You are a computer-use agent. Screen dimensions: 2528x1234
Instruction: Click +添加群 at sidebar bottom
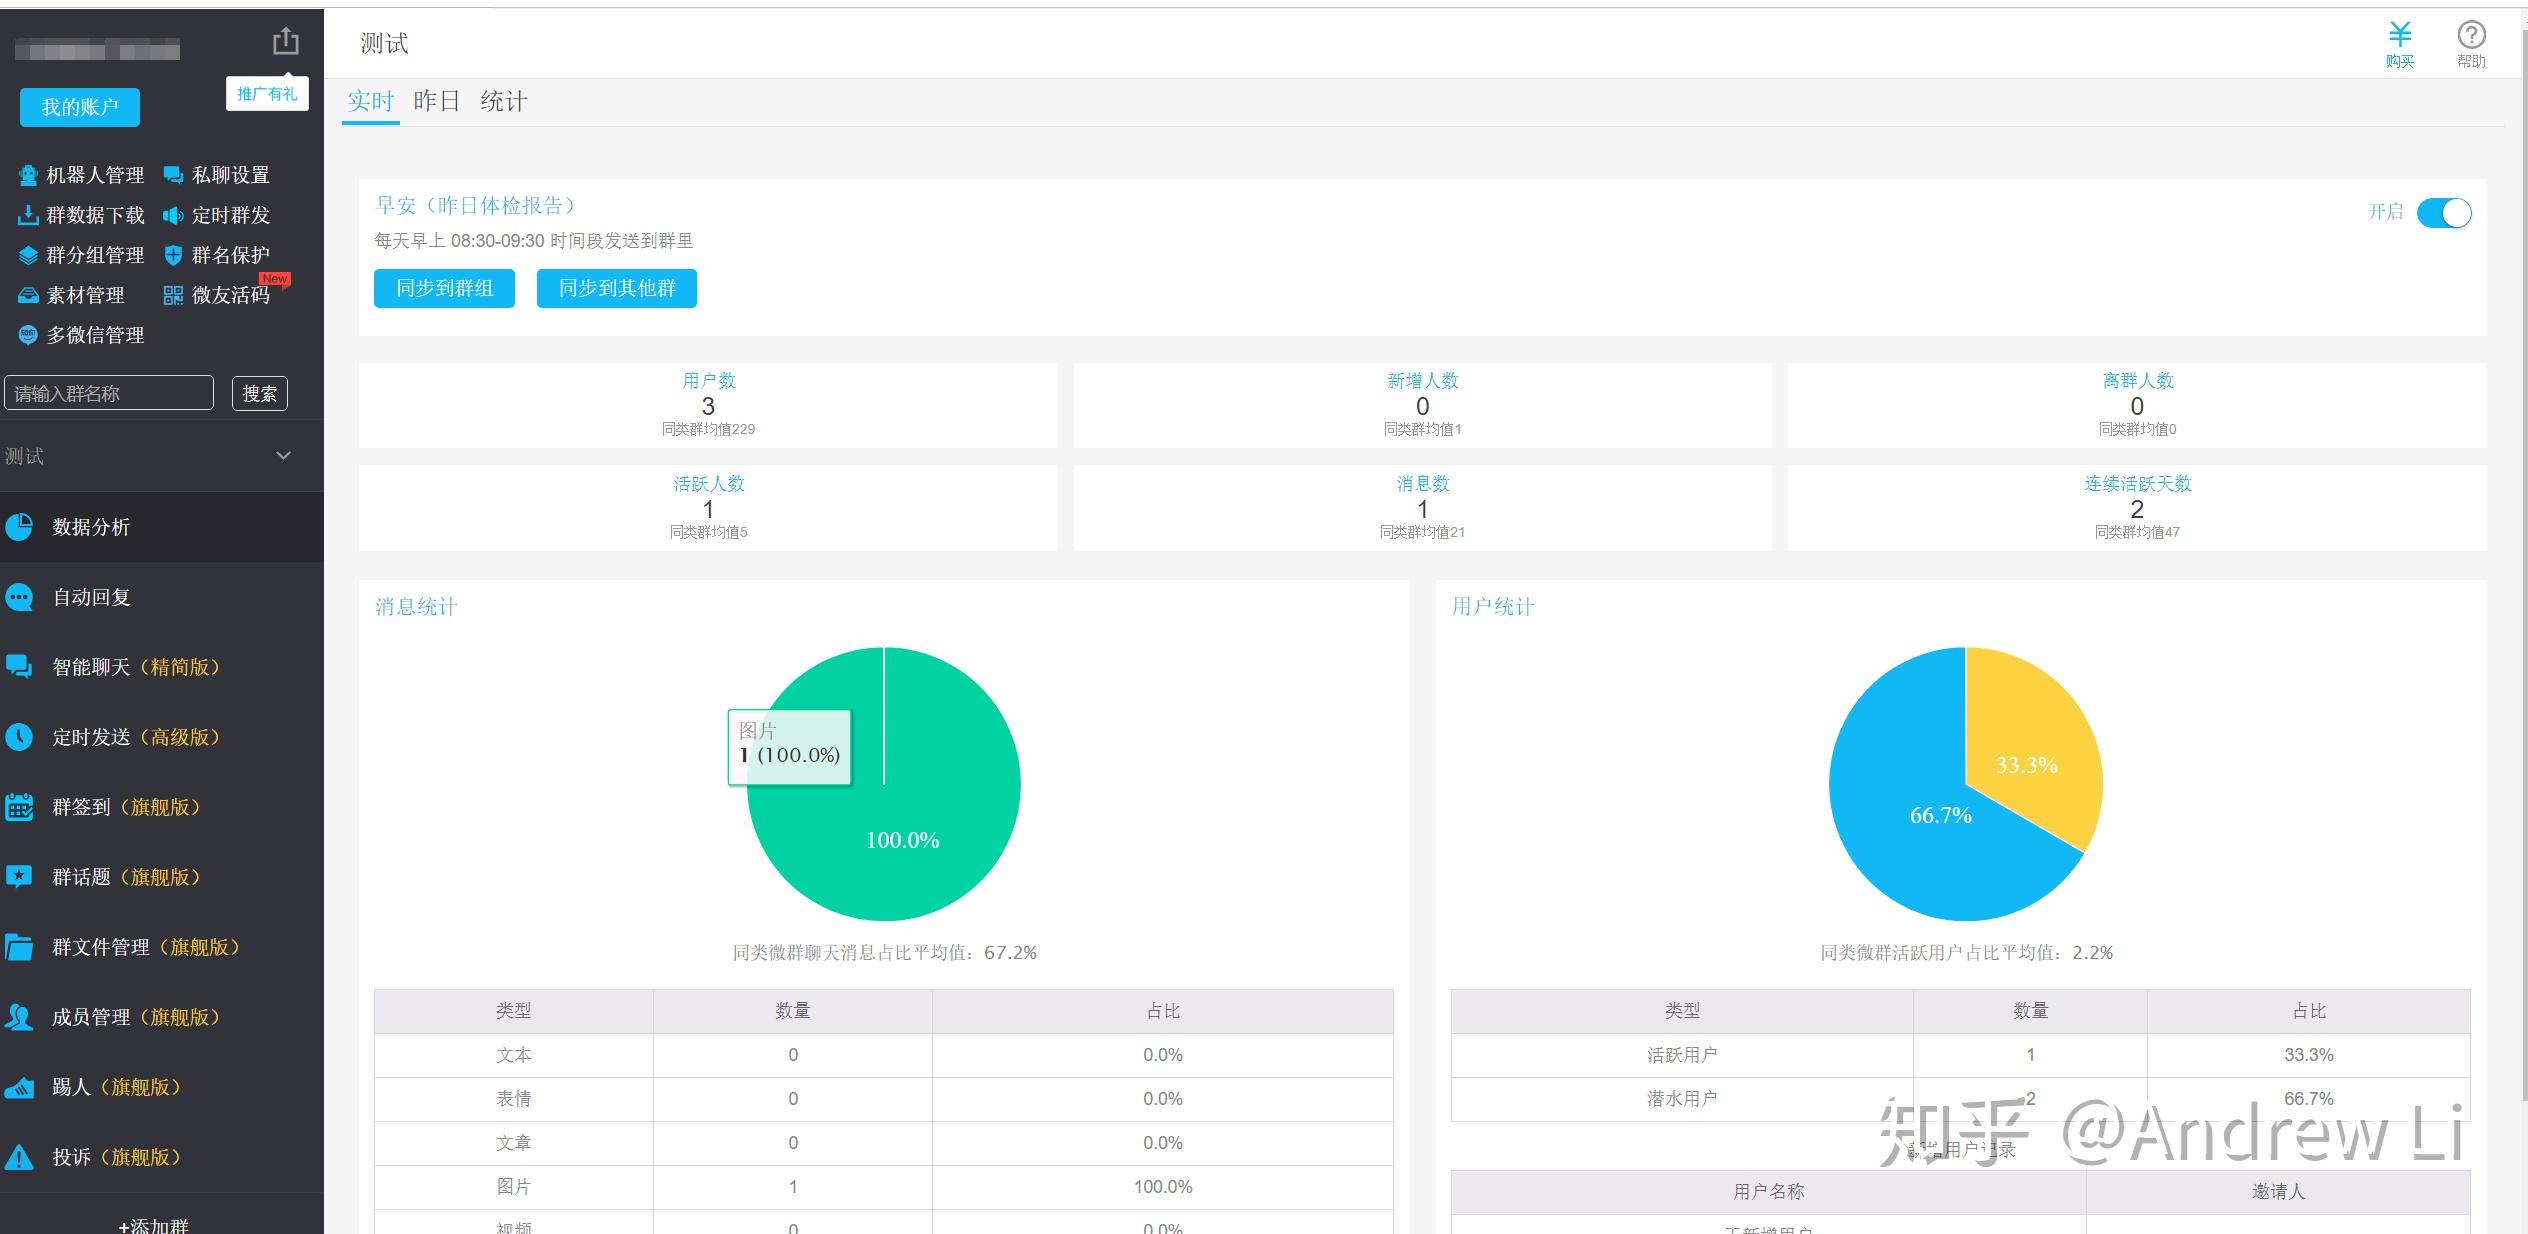point(154,1225)
